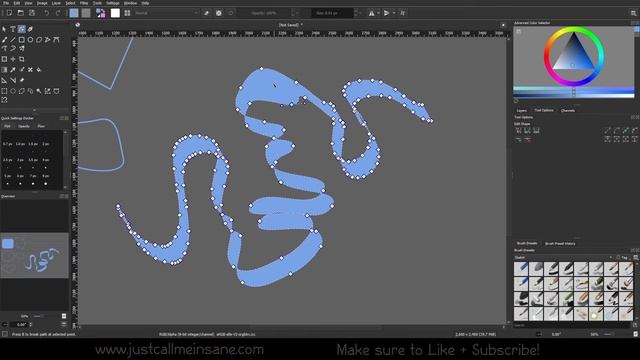Image resolution: width=640 pixels, height=360 pixels.
Task: Select the Gradient tool
Action: coord(4,70)
